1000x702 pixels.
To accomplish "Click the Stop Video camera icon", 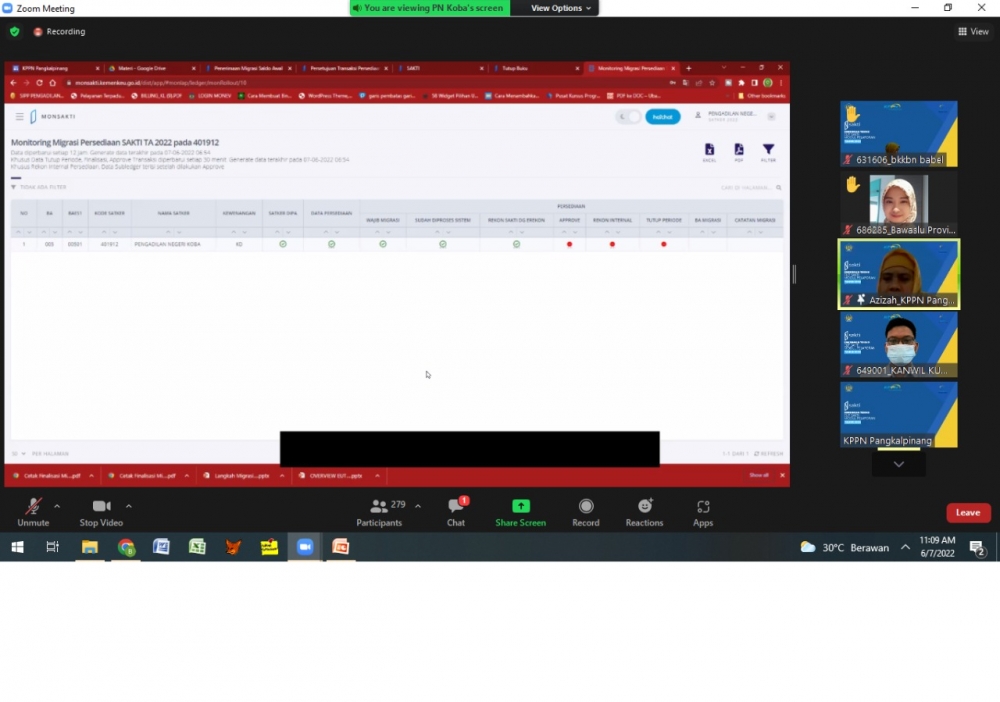I will pyautogui.click(x=101, y=507).
